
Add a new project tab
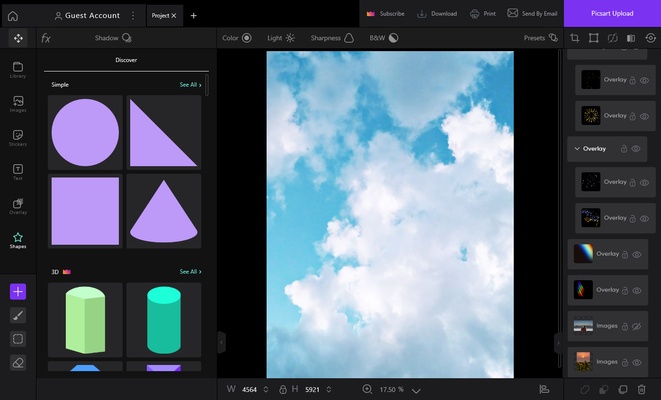pos(193,16)
